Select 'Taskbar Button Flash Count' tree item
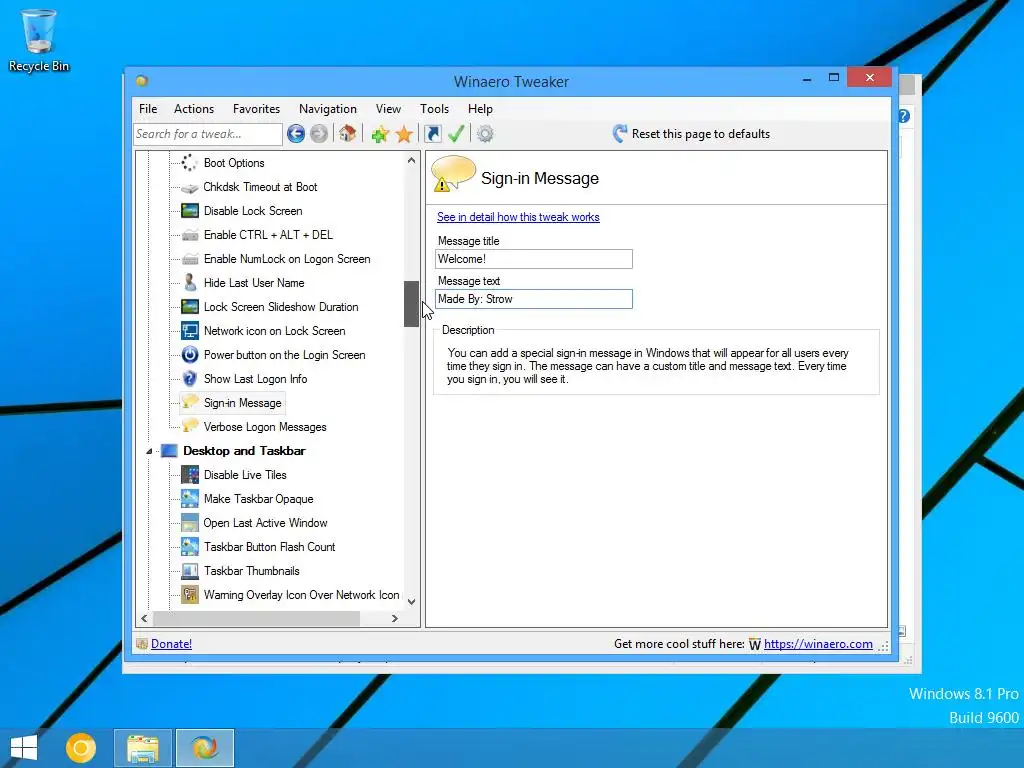This screenshot has width=1024, height=768. click(x=269, y=547)
